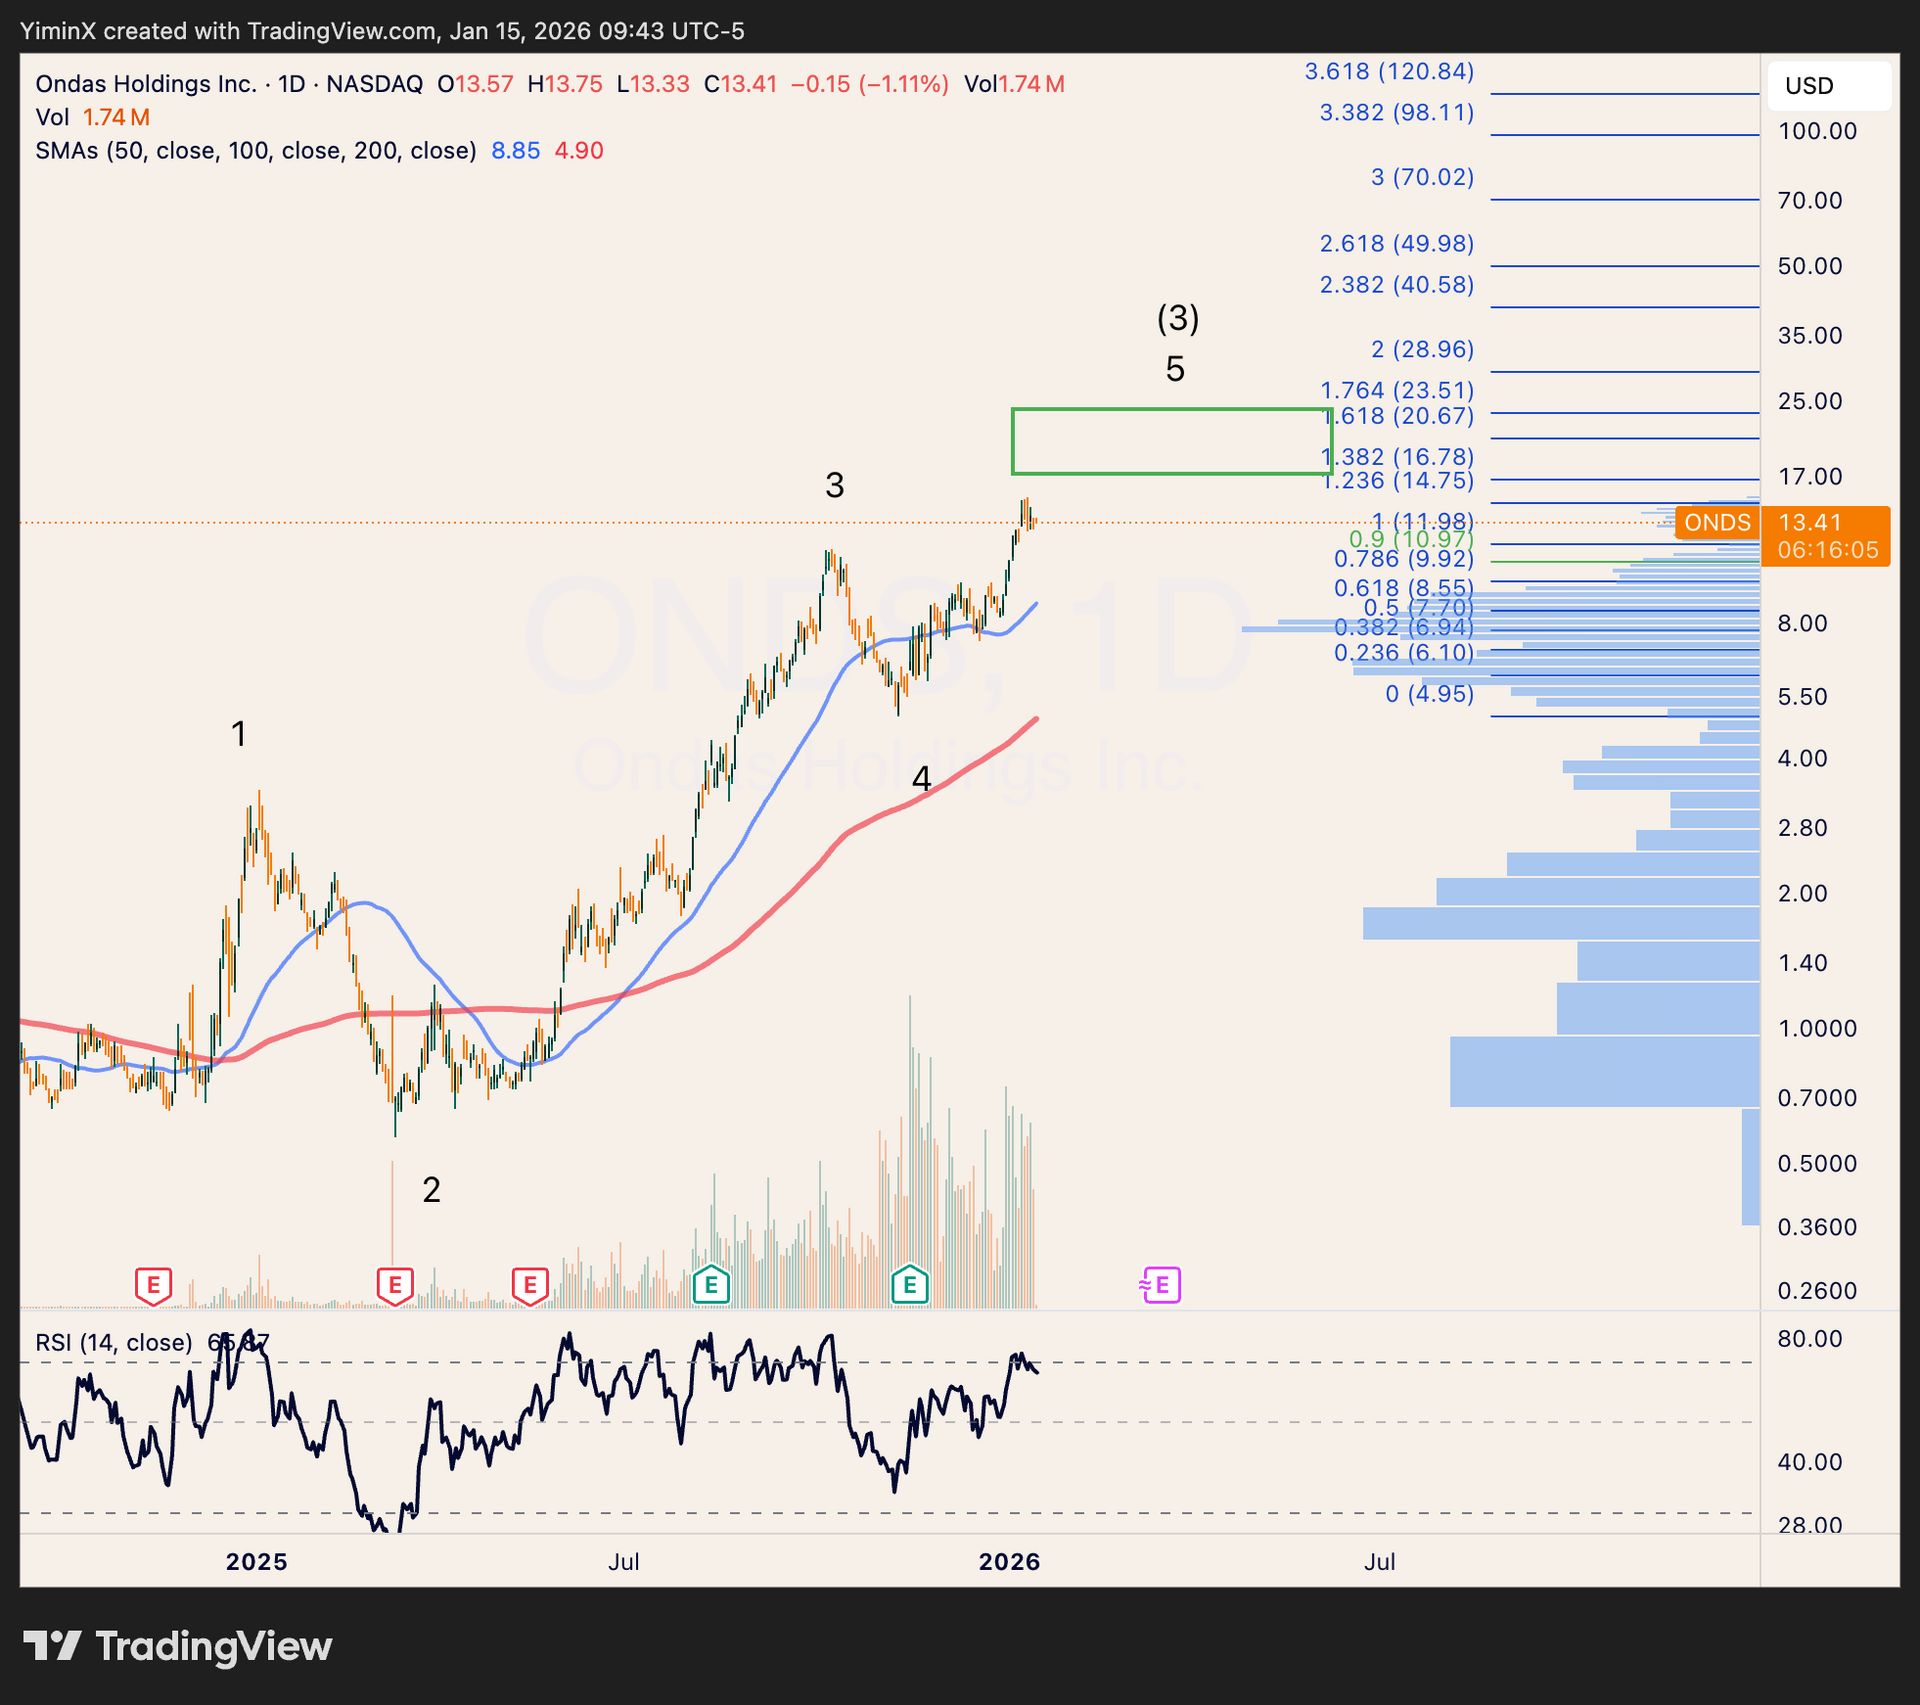The width and height of the screenshot is (1920, 1705).
Task: Select the Vol indicator legend line
Action: click(52, 118)
